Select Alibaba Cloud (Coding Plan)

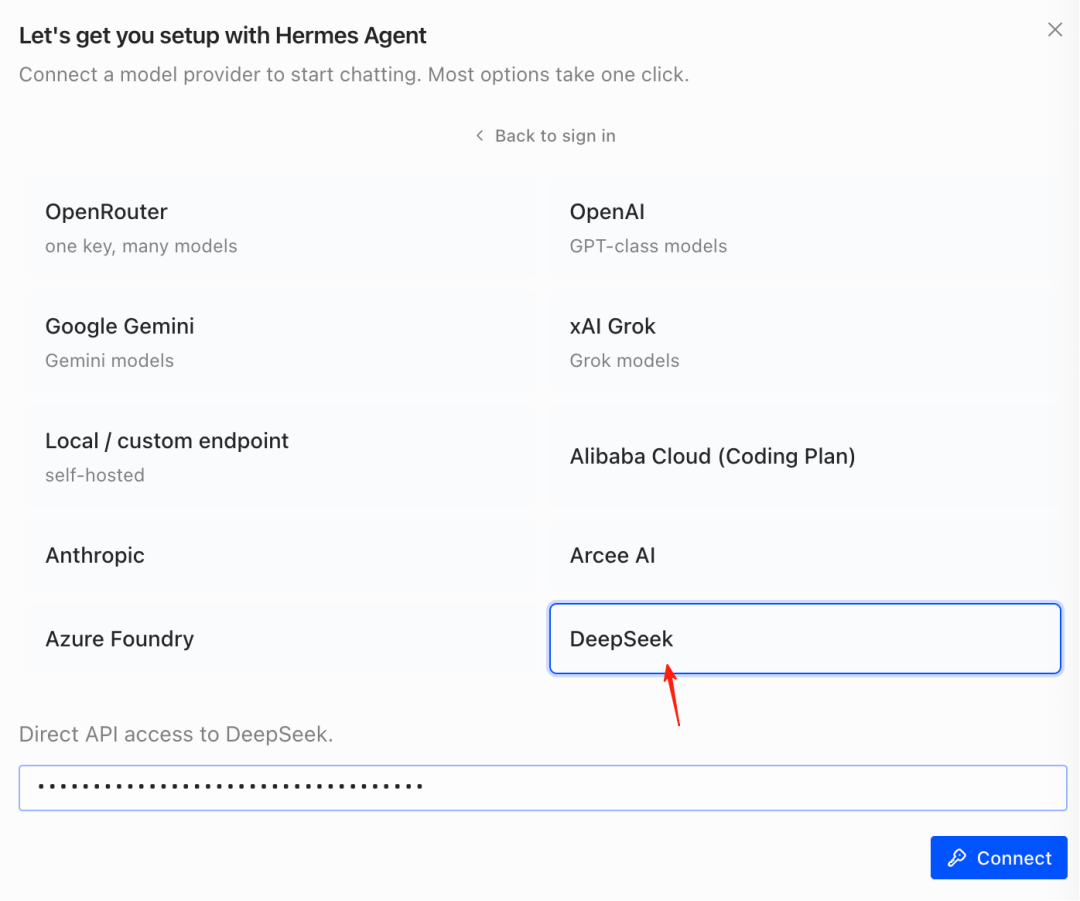(805, 456)
